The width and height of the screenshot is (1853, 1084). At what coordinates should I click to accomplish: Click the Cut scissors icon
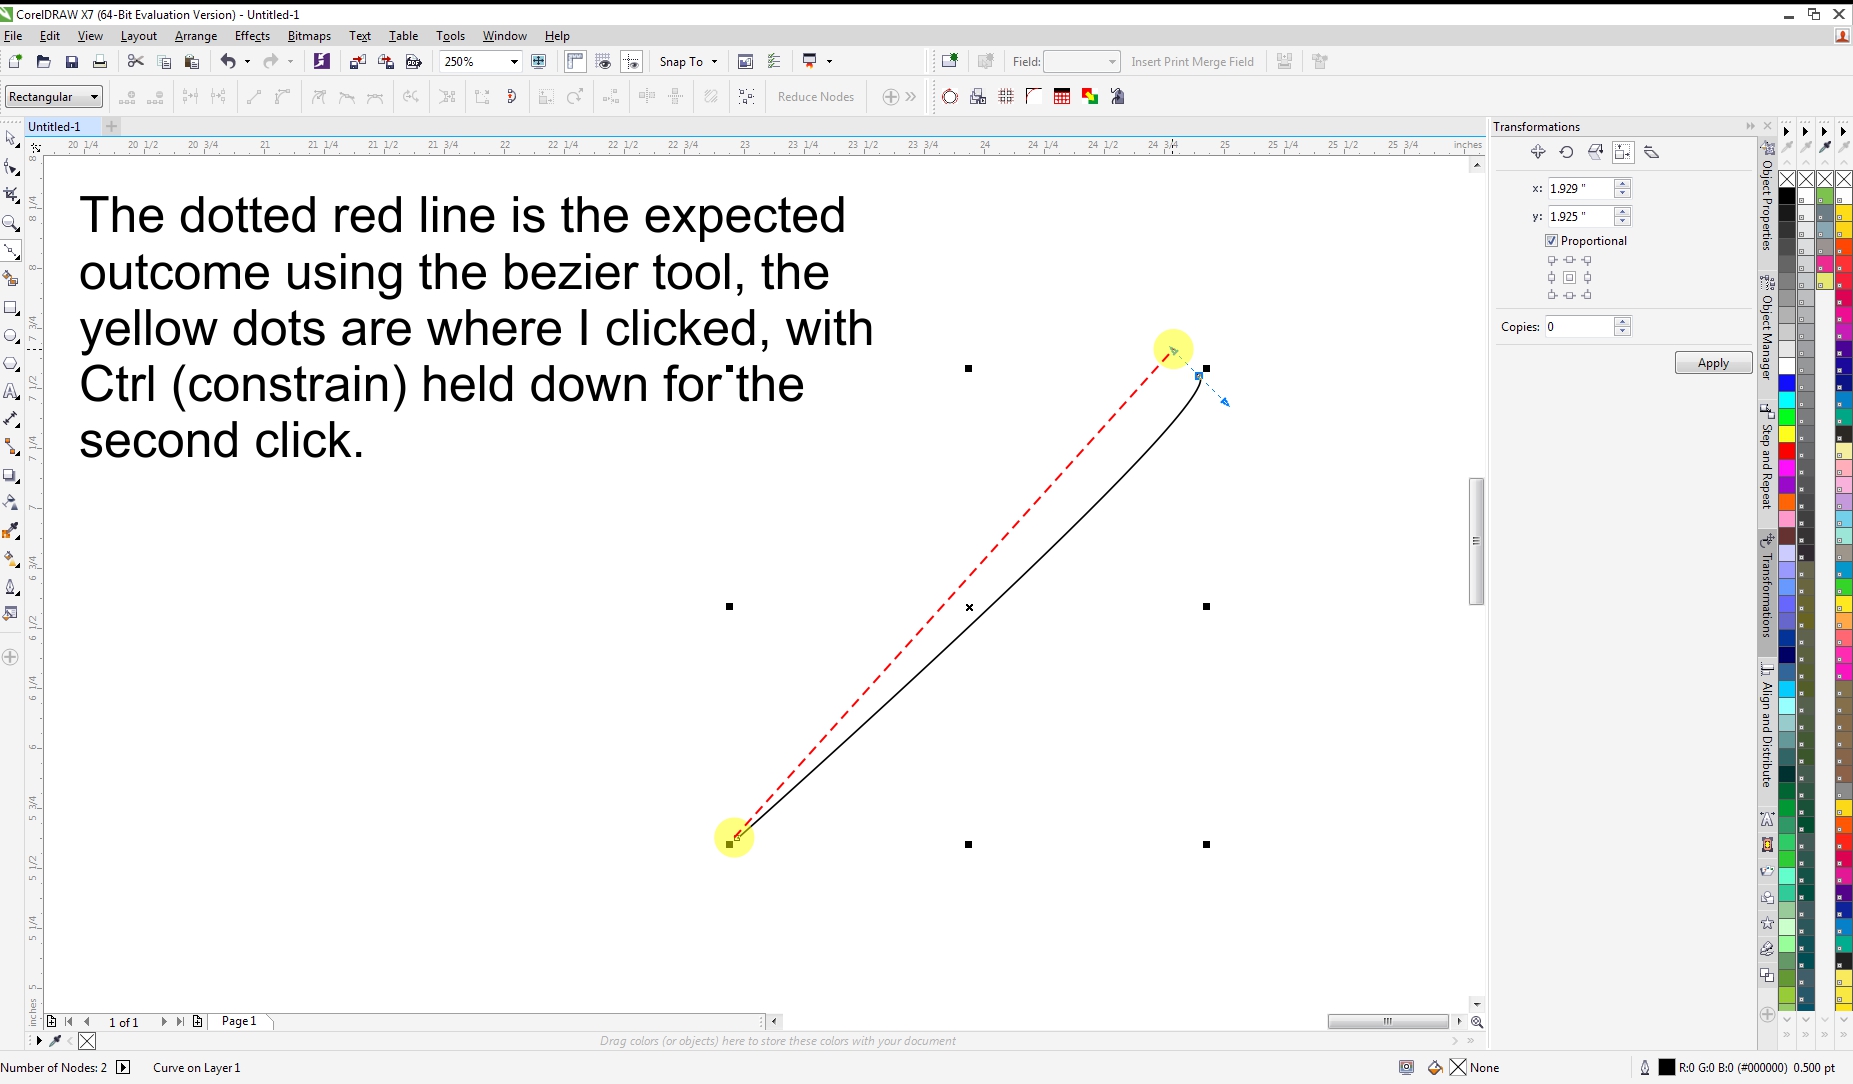coord(136,62)
